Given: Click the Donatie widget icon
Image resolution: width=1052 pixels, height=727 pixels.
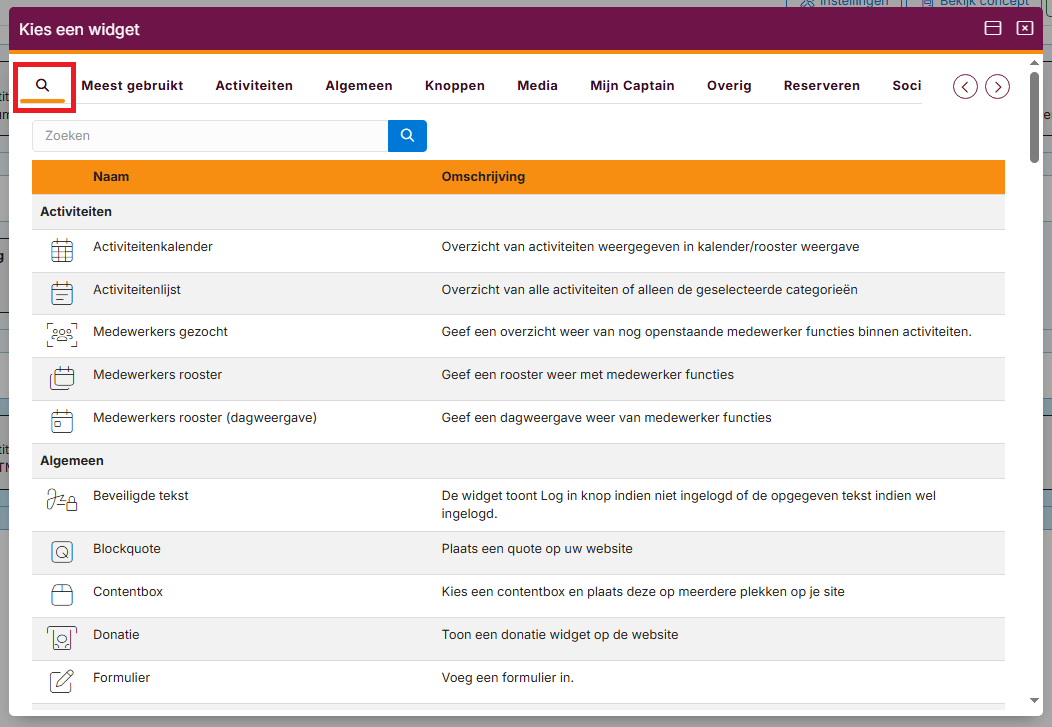Looking at the screenshot, I should pyautogui.click(x=62, y=637).
